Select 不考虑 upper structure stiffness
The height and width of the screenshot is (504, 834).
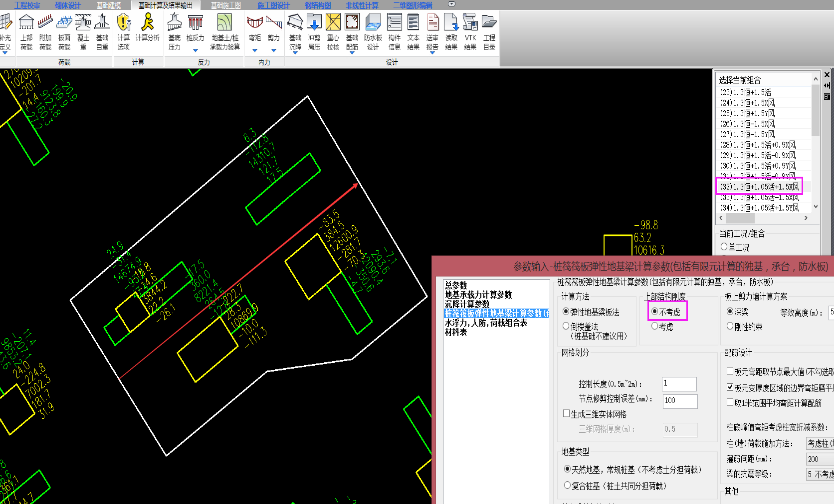click(654, 312)
